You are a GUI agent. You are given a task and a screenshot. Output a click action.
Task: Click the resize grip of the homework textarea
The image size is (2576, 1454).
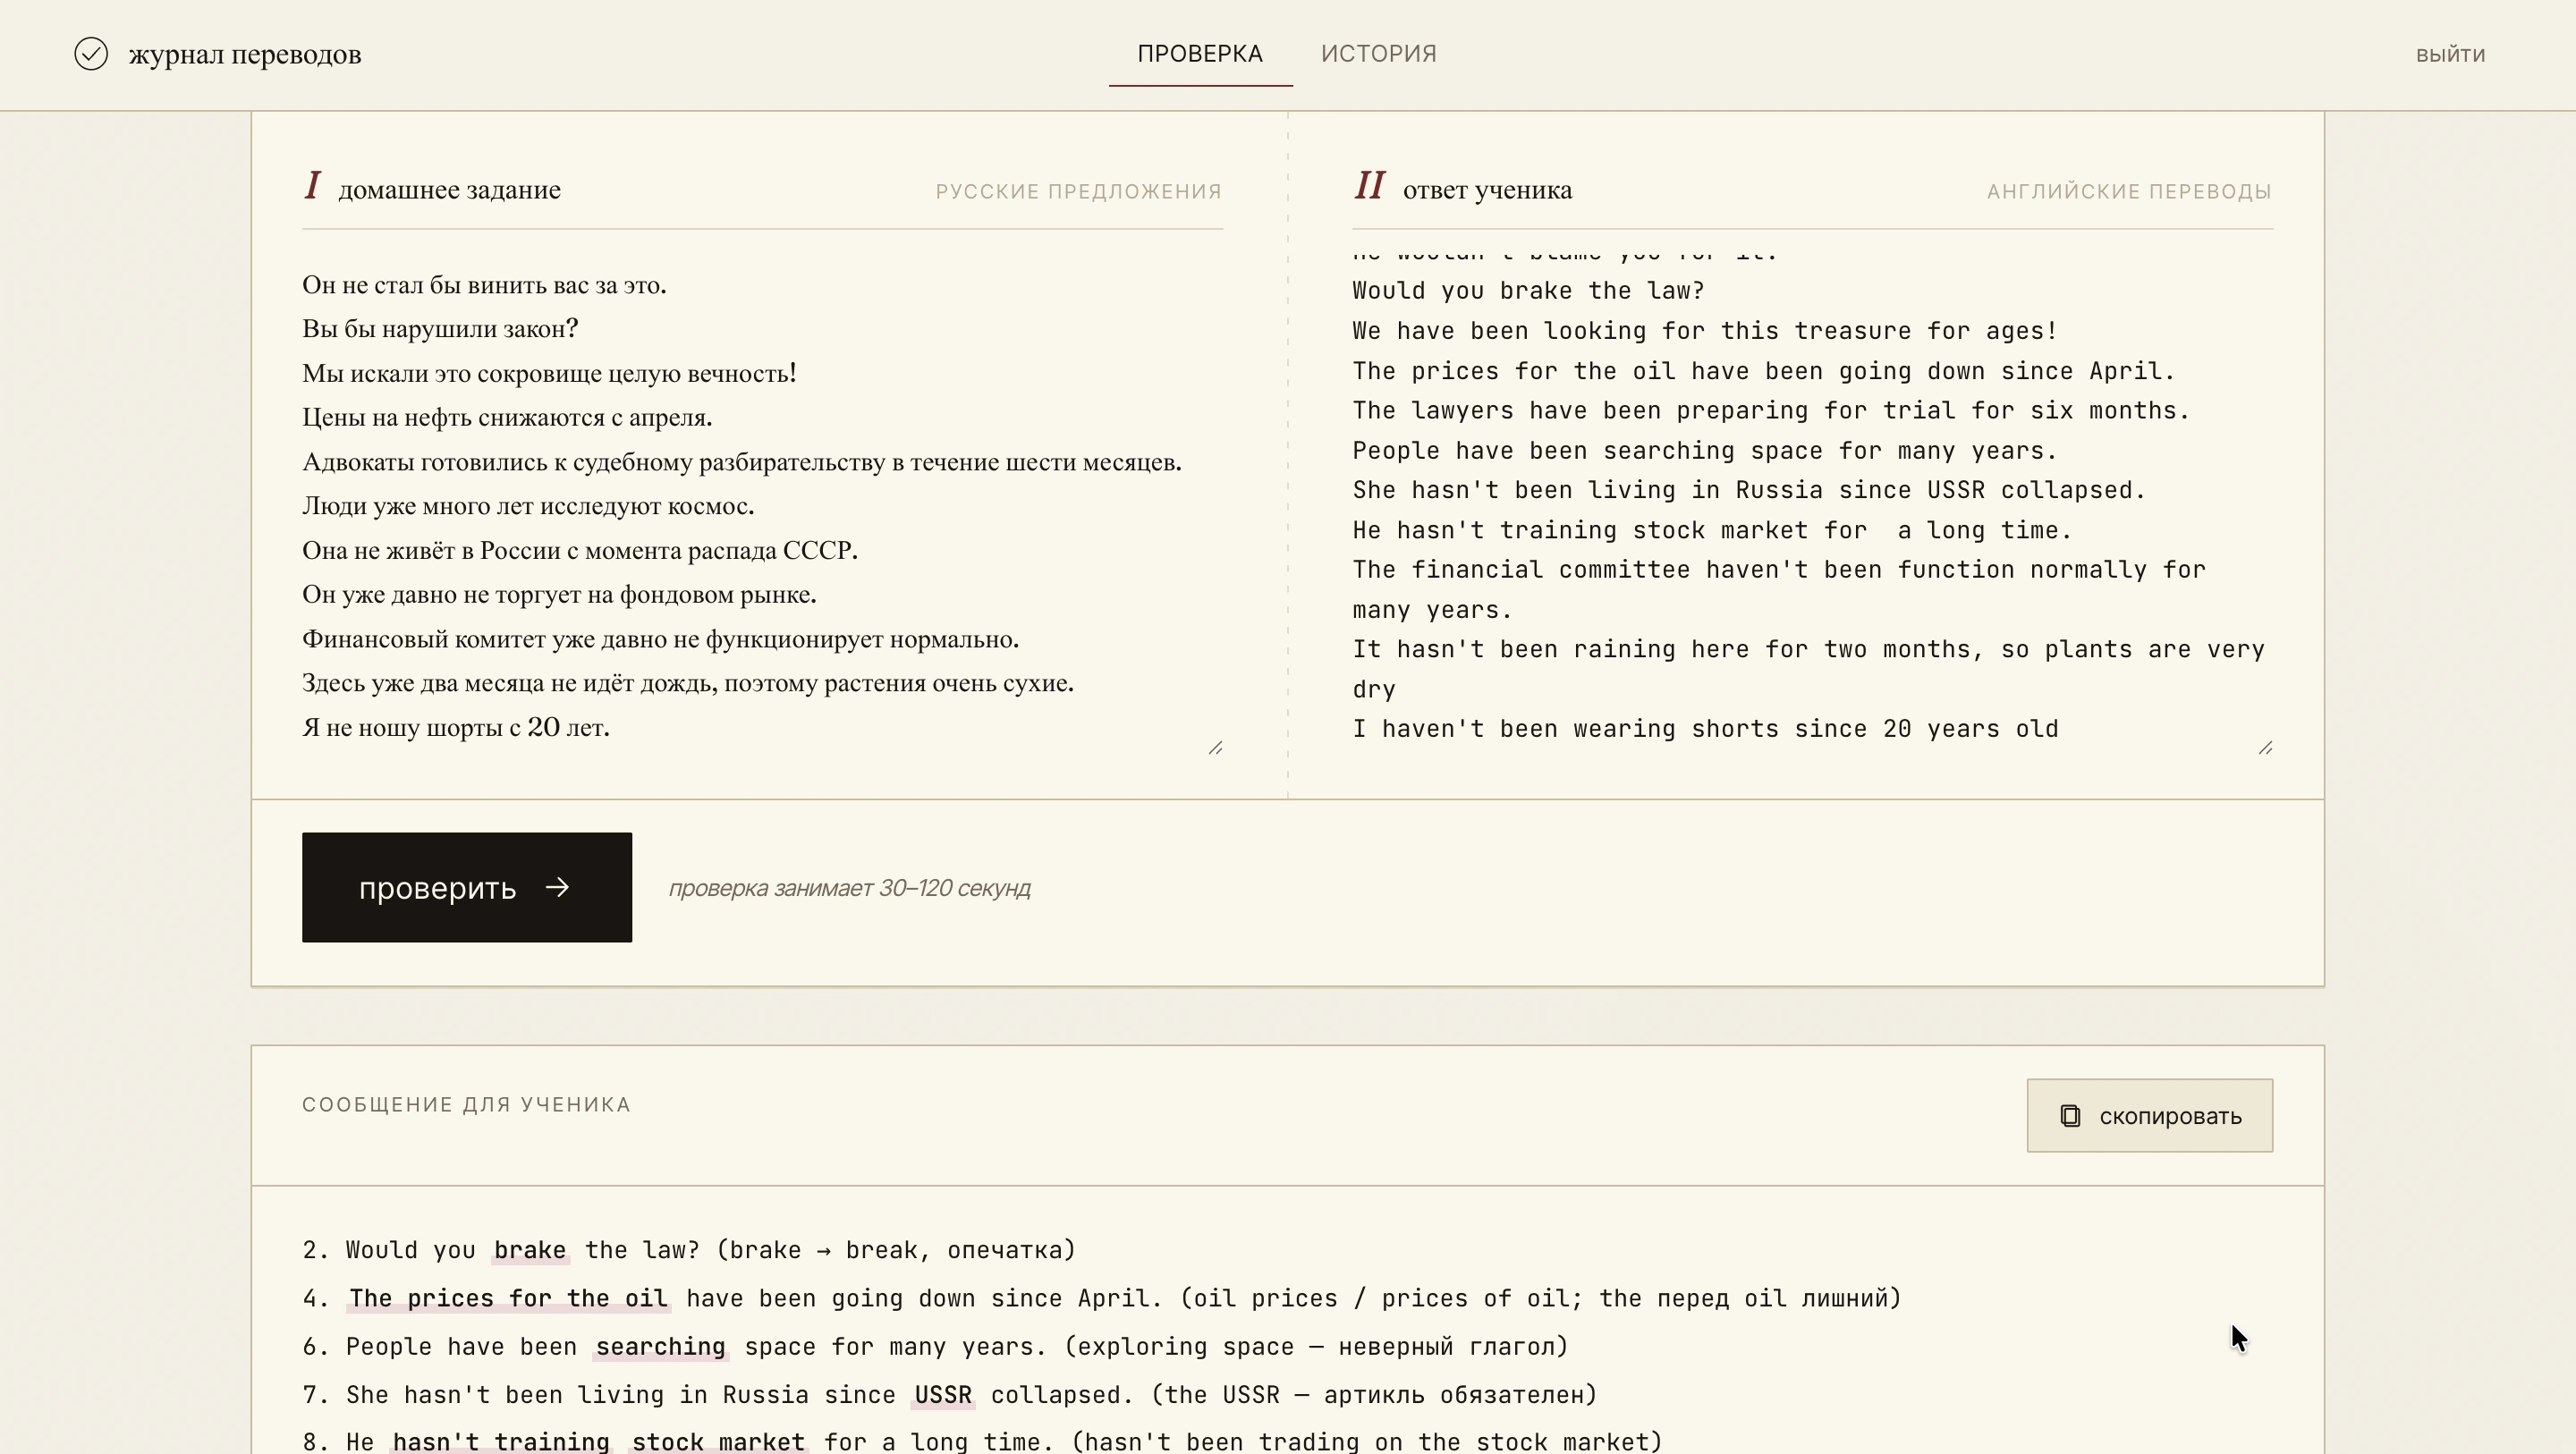(1215, 748)
